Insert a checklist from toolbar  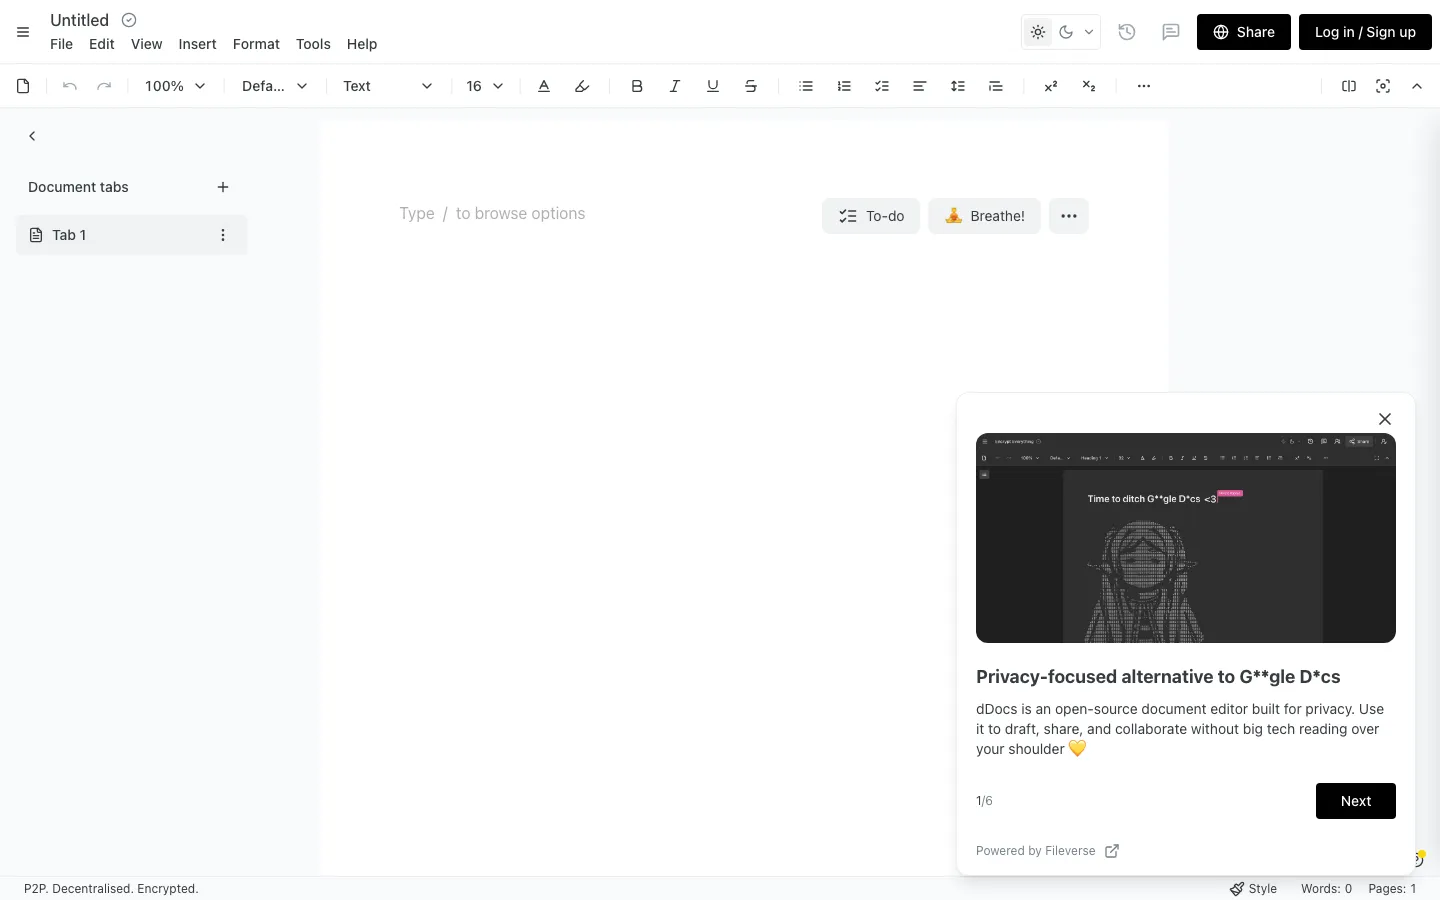(882, 86)
